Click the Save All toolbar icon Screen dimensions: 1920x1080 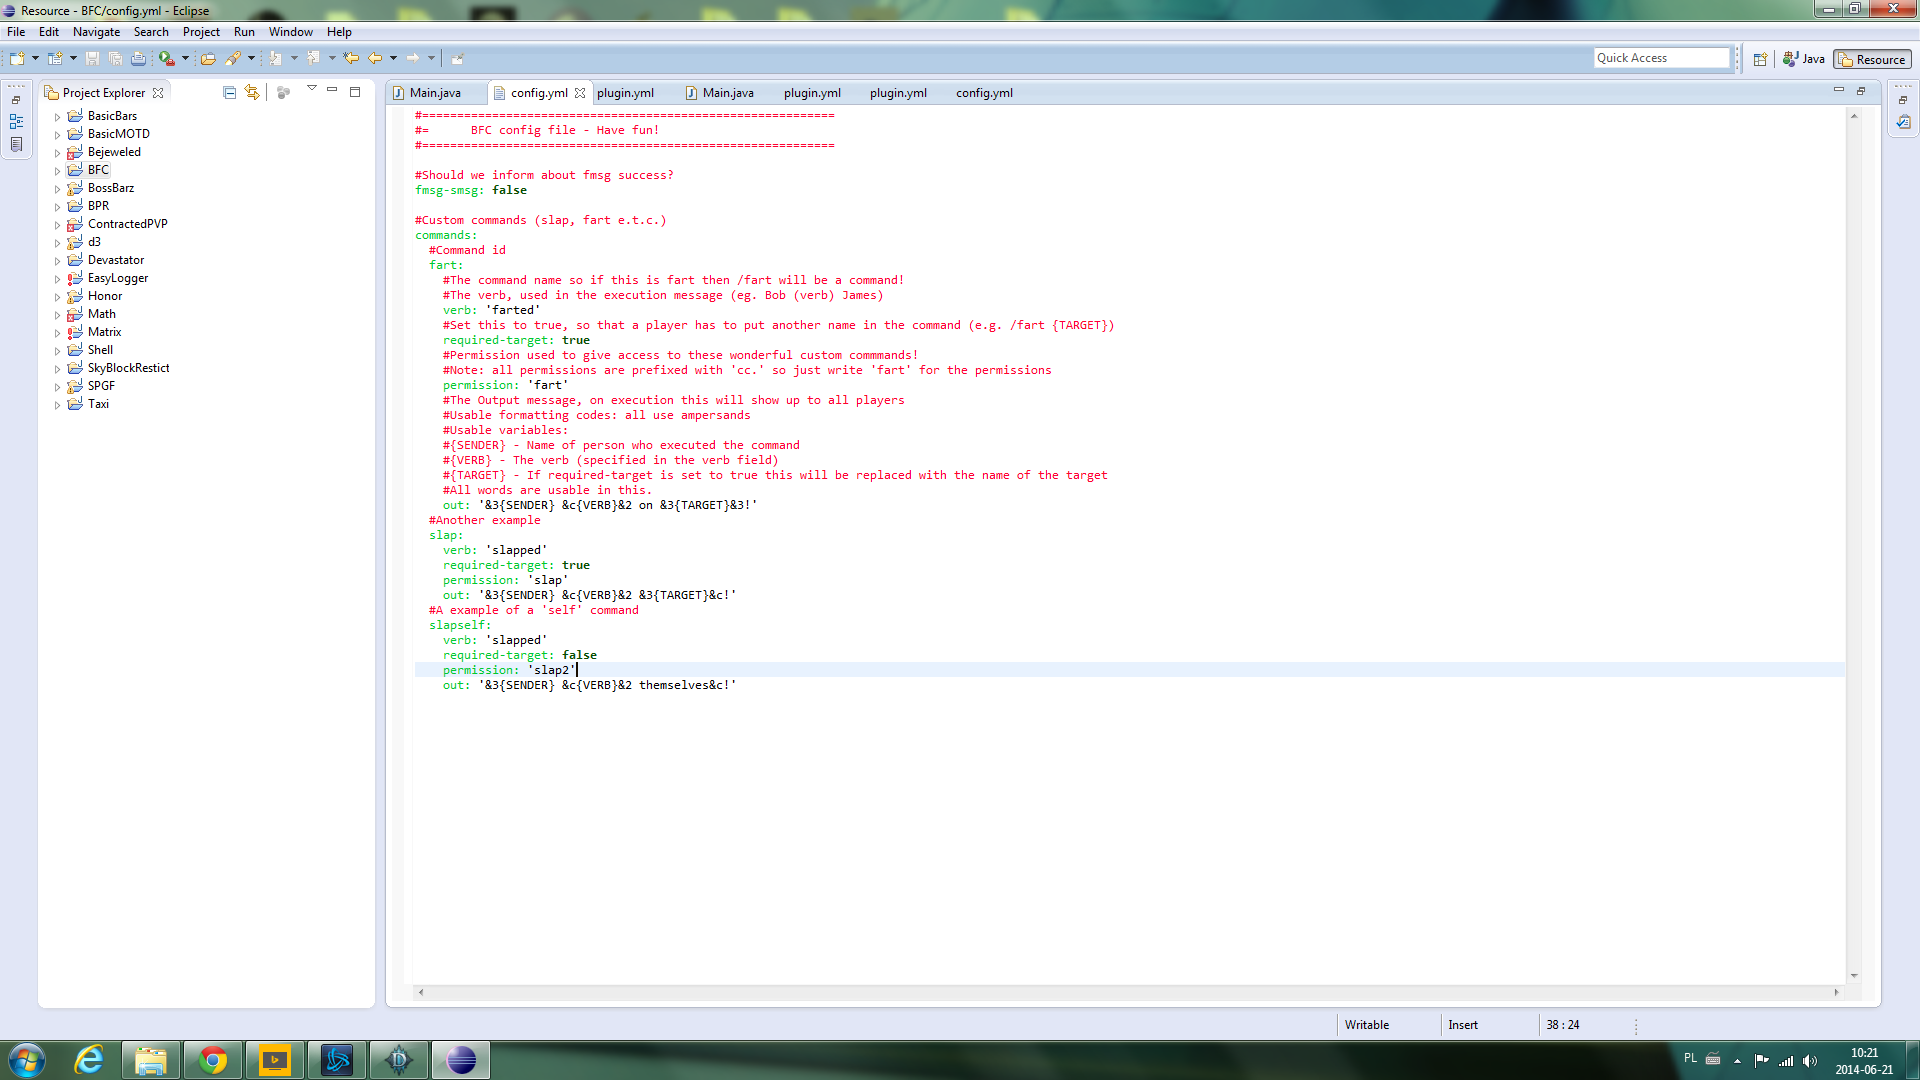tap(115, 58)
